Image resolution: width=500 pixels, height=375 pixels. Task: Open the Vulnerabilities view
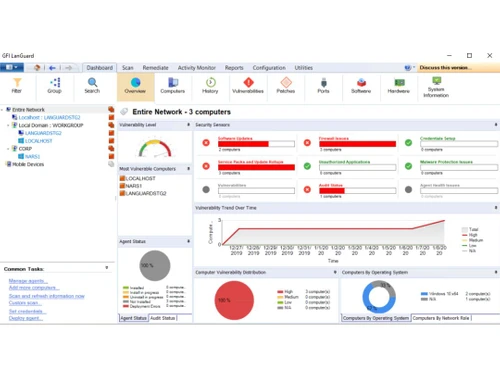pos(248,86)
